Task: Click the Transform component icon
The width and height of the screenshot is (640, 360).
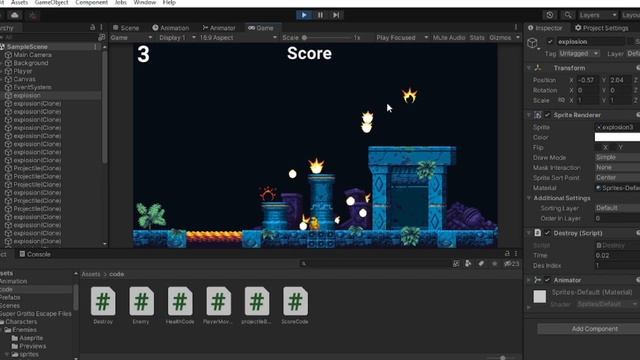Action: (x=538, y=68)
